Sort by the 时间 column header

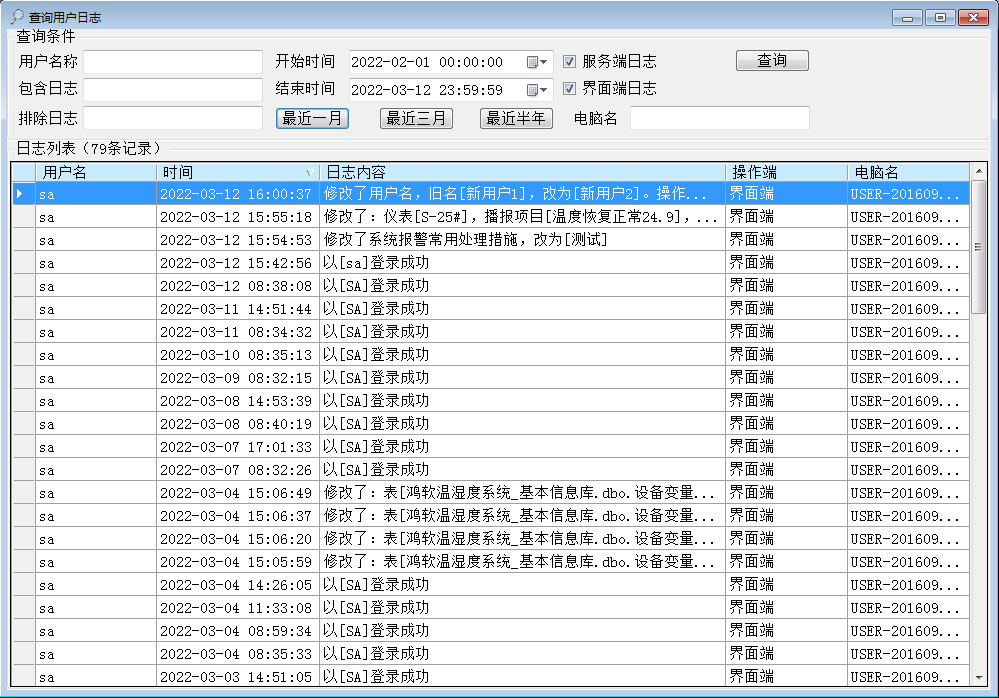tap(238, 172)
